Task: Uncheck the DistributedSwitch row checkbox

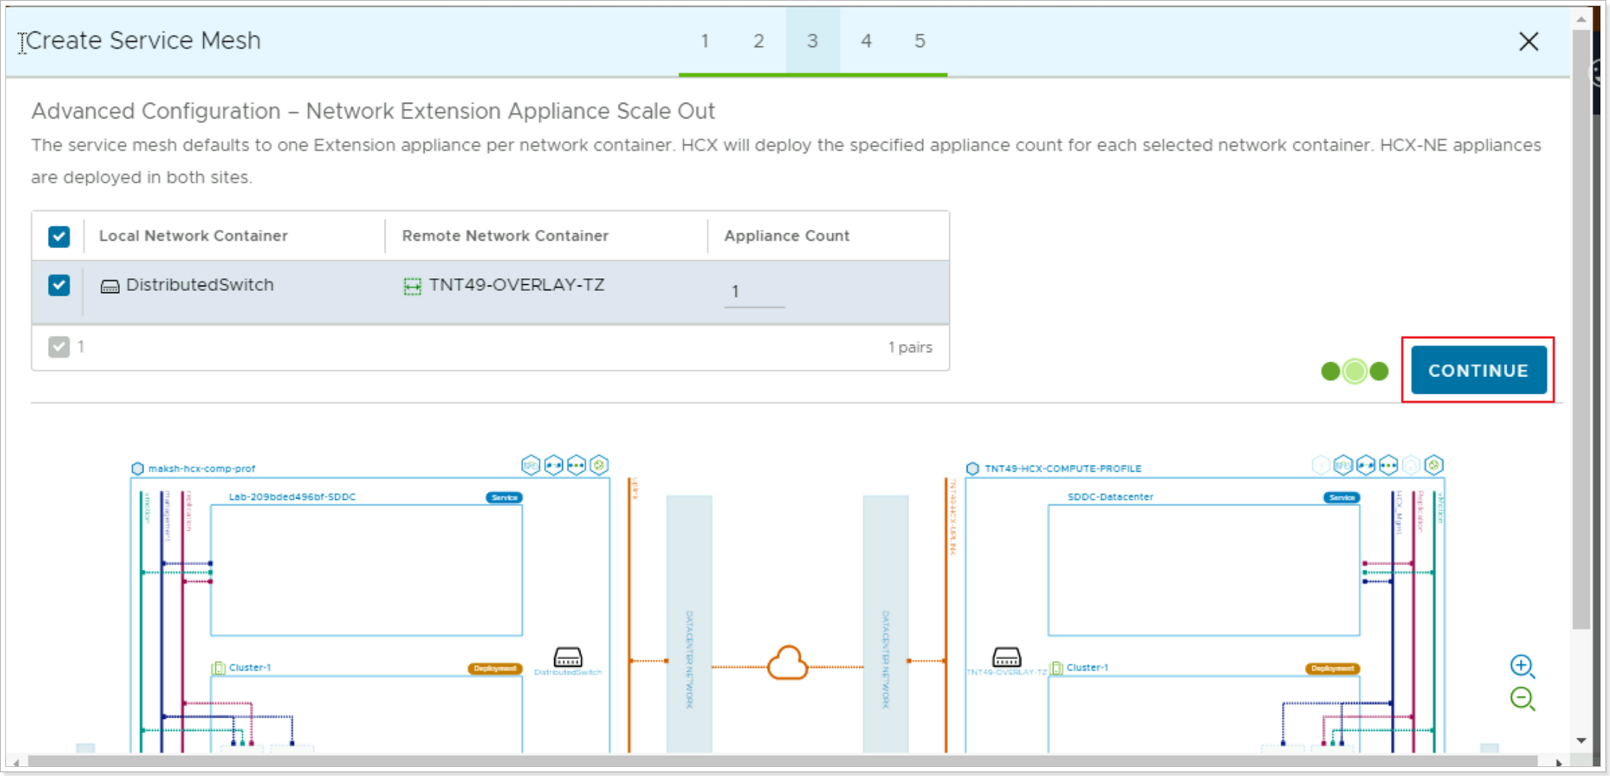Action: click(x=59, y=285)
